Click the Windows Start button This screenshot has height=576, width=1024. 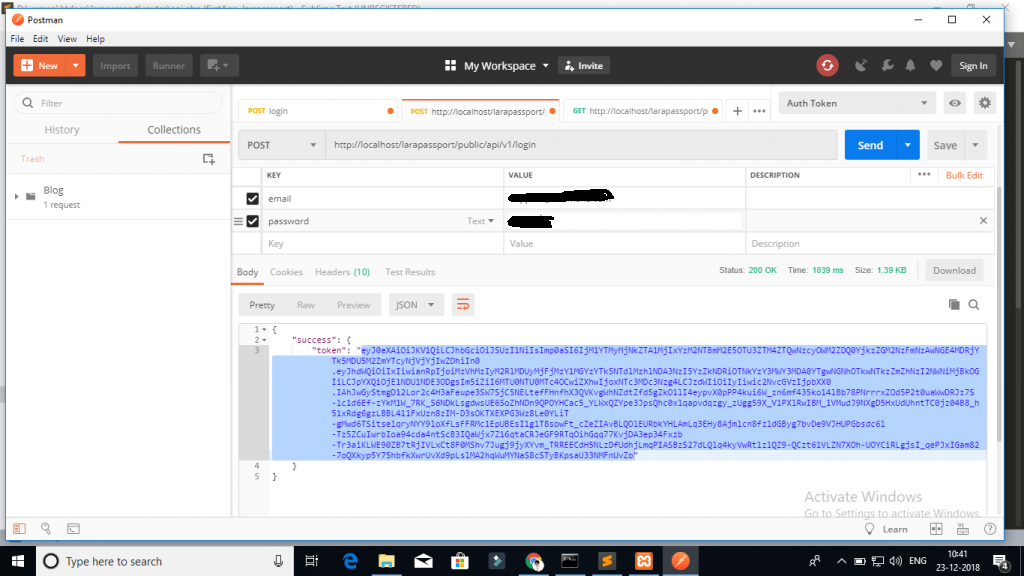[18, 561]
